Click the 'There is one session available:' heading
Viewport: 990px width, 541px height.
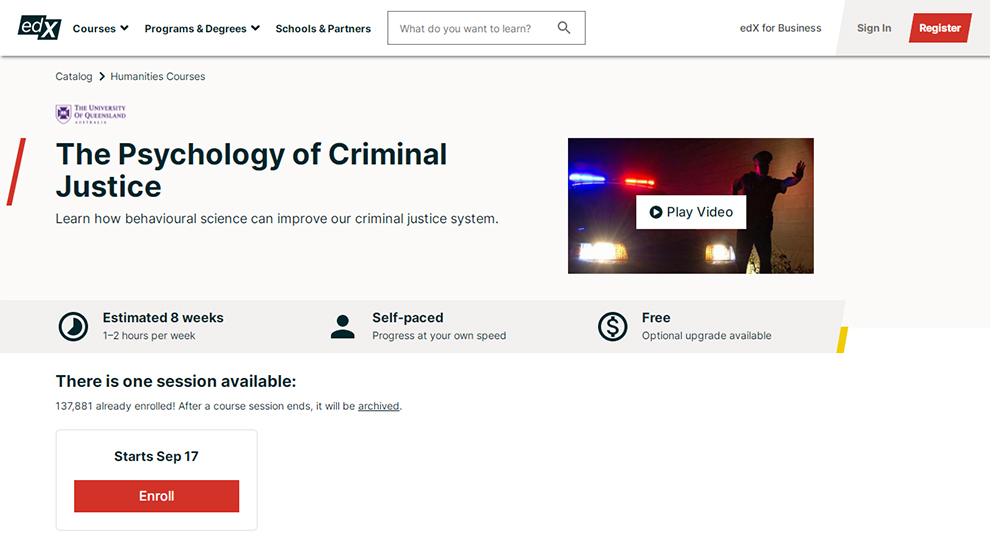pyautogui.click(x=176, y=381)
